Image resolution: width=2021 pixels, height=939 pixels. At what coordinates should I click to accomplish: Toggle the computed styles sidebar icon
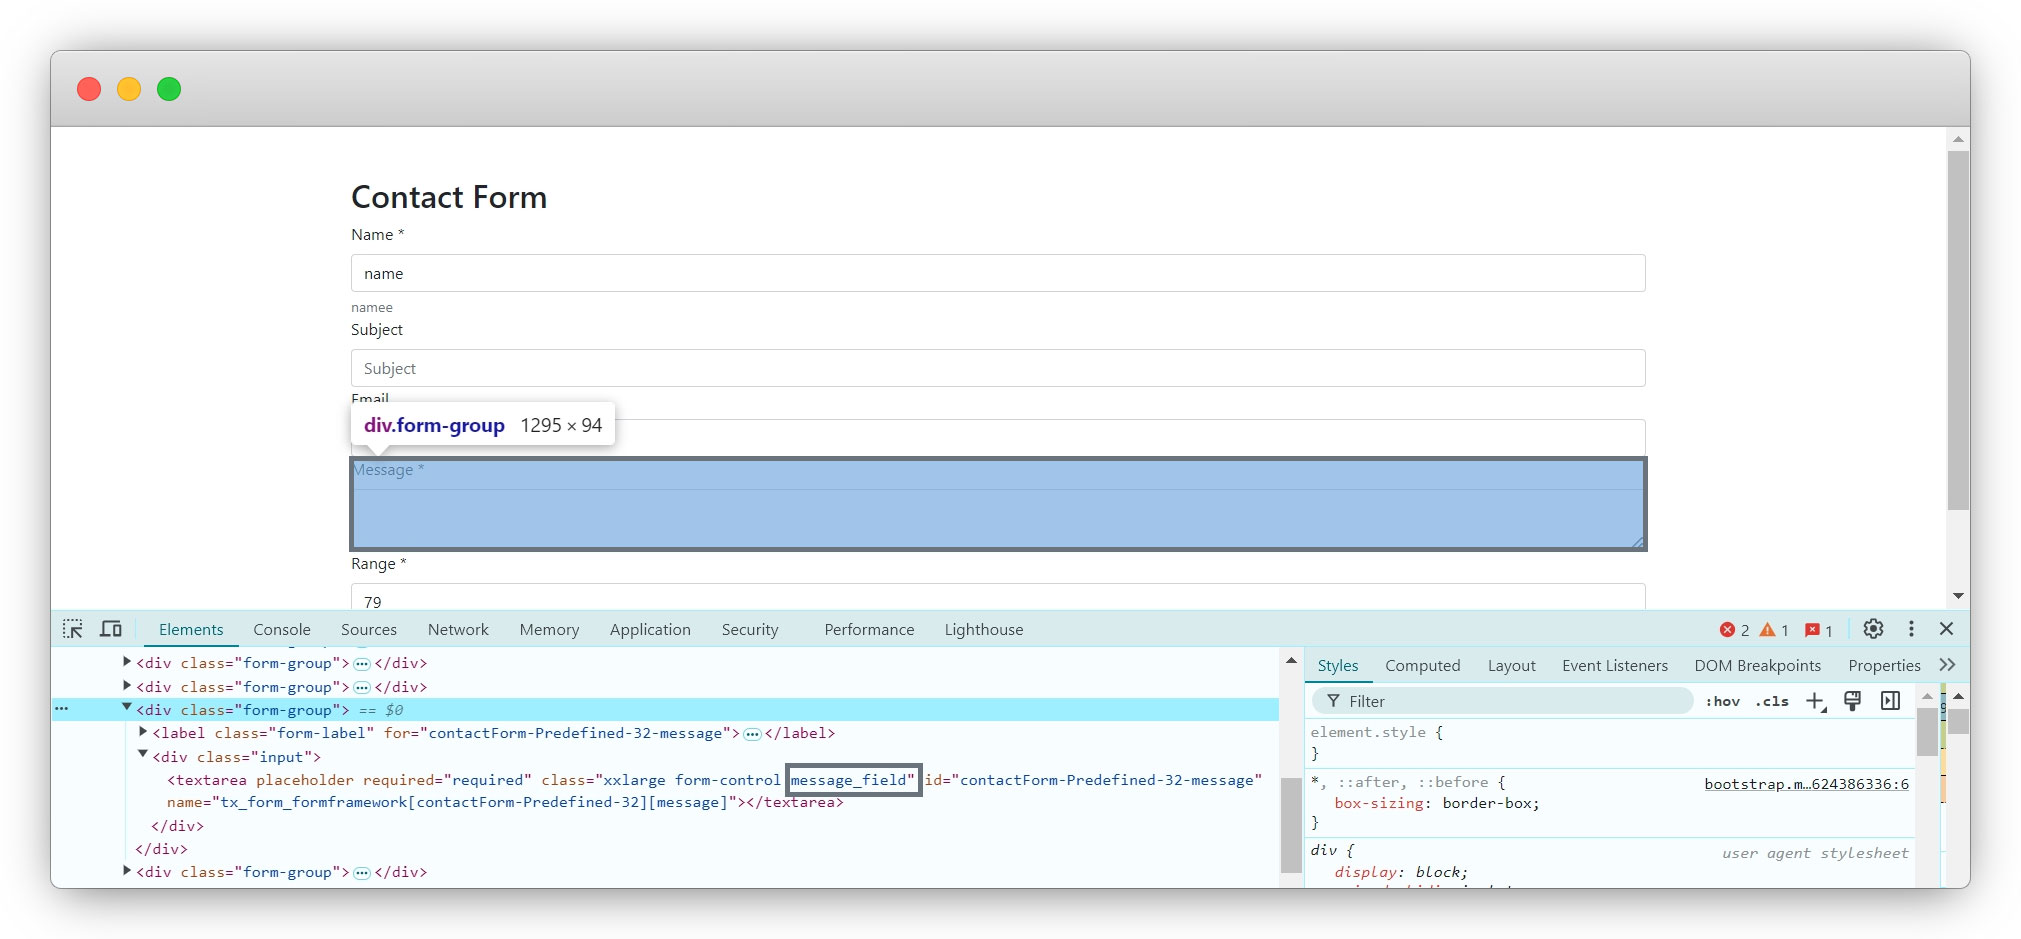point(1890,701)
